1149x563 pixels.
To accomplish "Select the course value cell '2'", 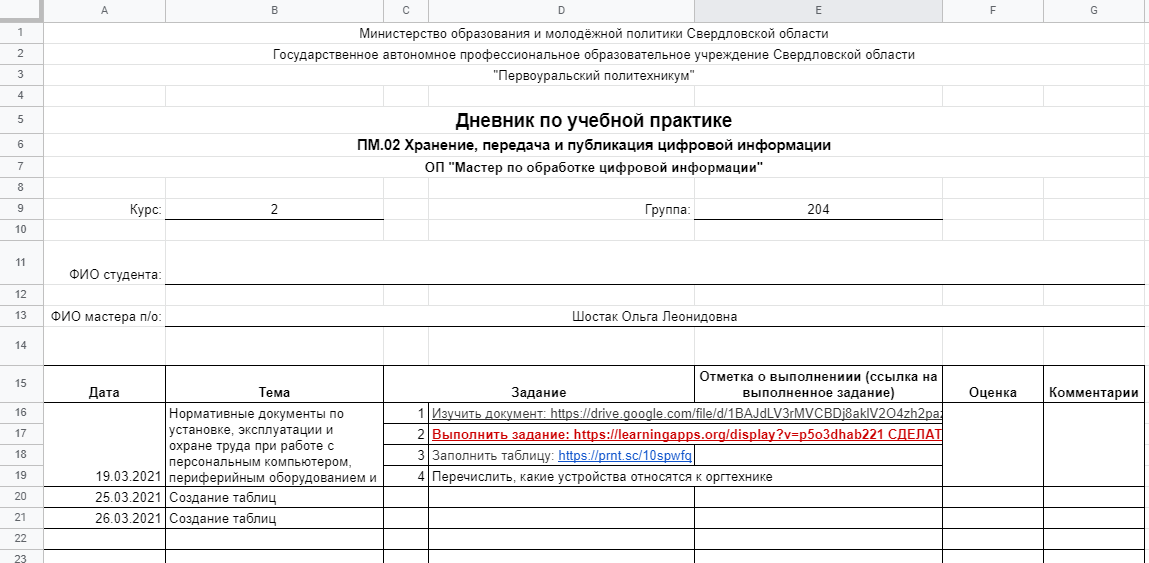I will 275,209.
